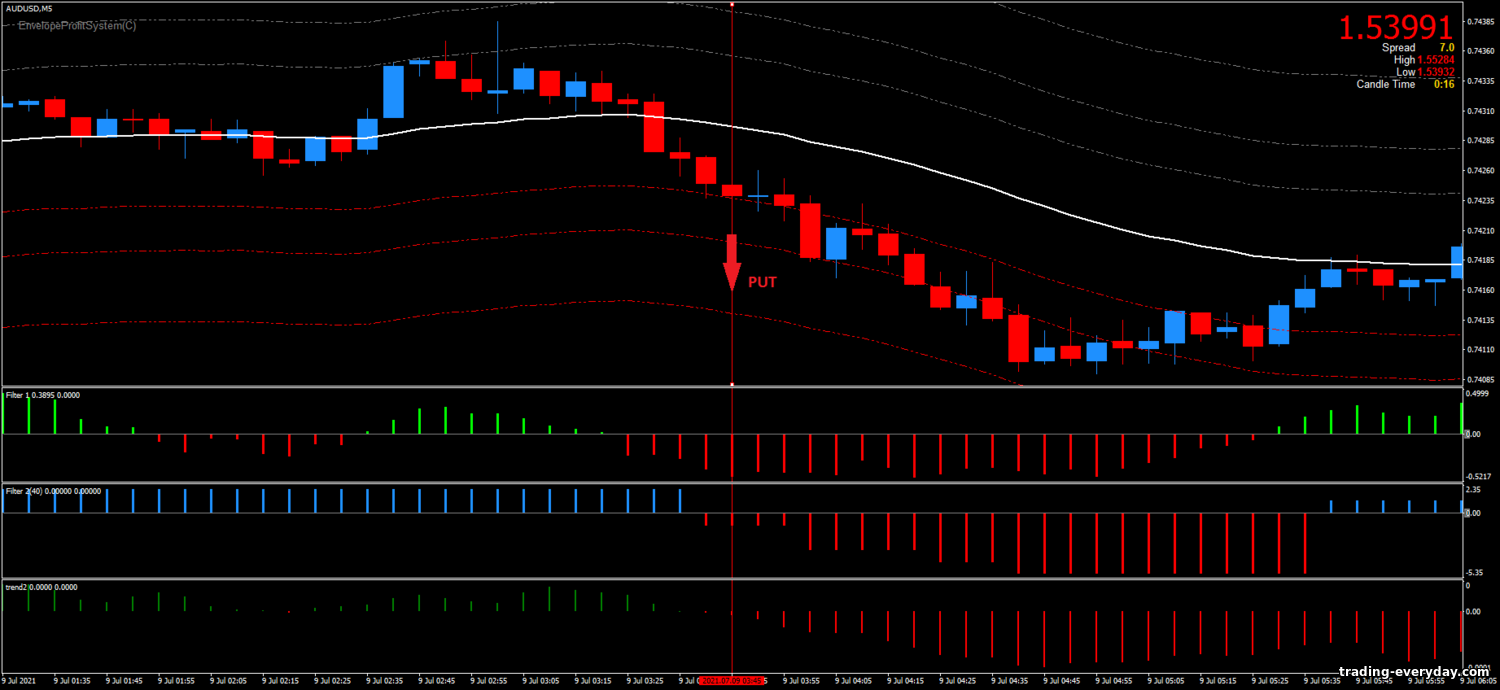Click the 0.74335 price axis label
Image resolution: width=1500 pixels, height=690 pixels.
(x=1481, y=81)
